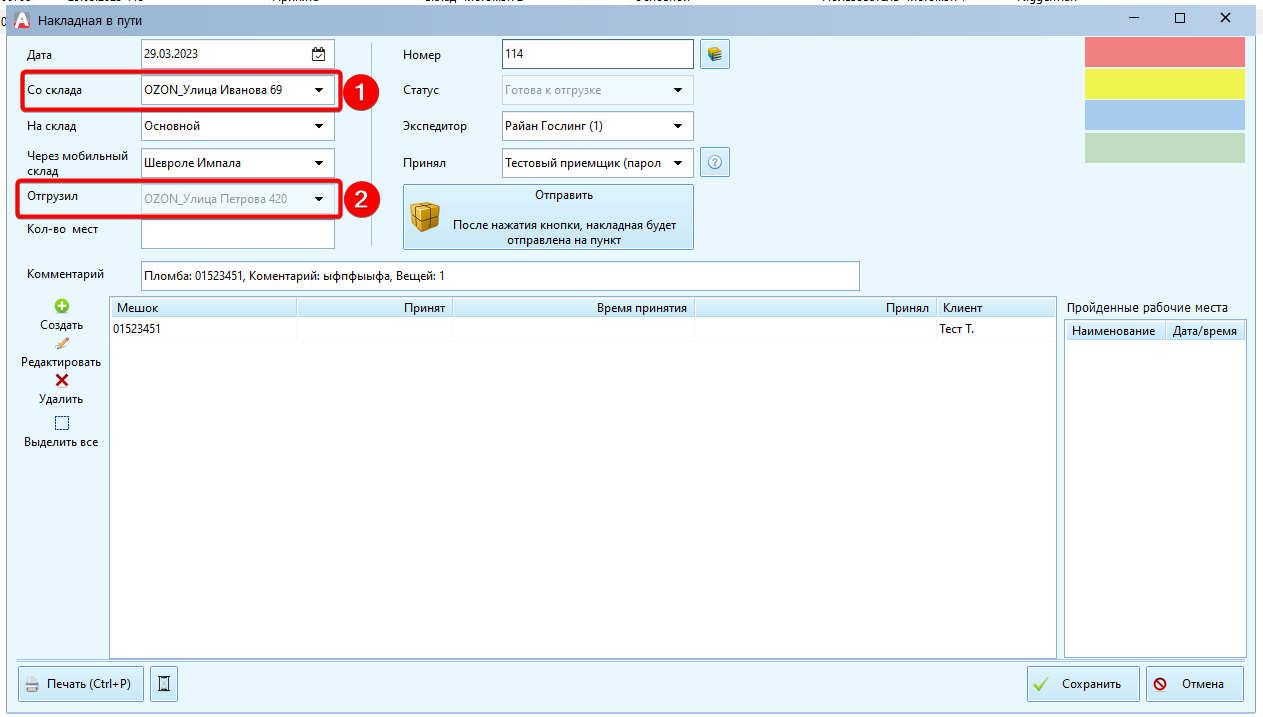
Task: Click the green plus Создать icon
Action: click(62, 307)
